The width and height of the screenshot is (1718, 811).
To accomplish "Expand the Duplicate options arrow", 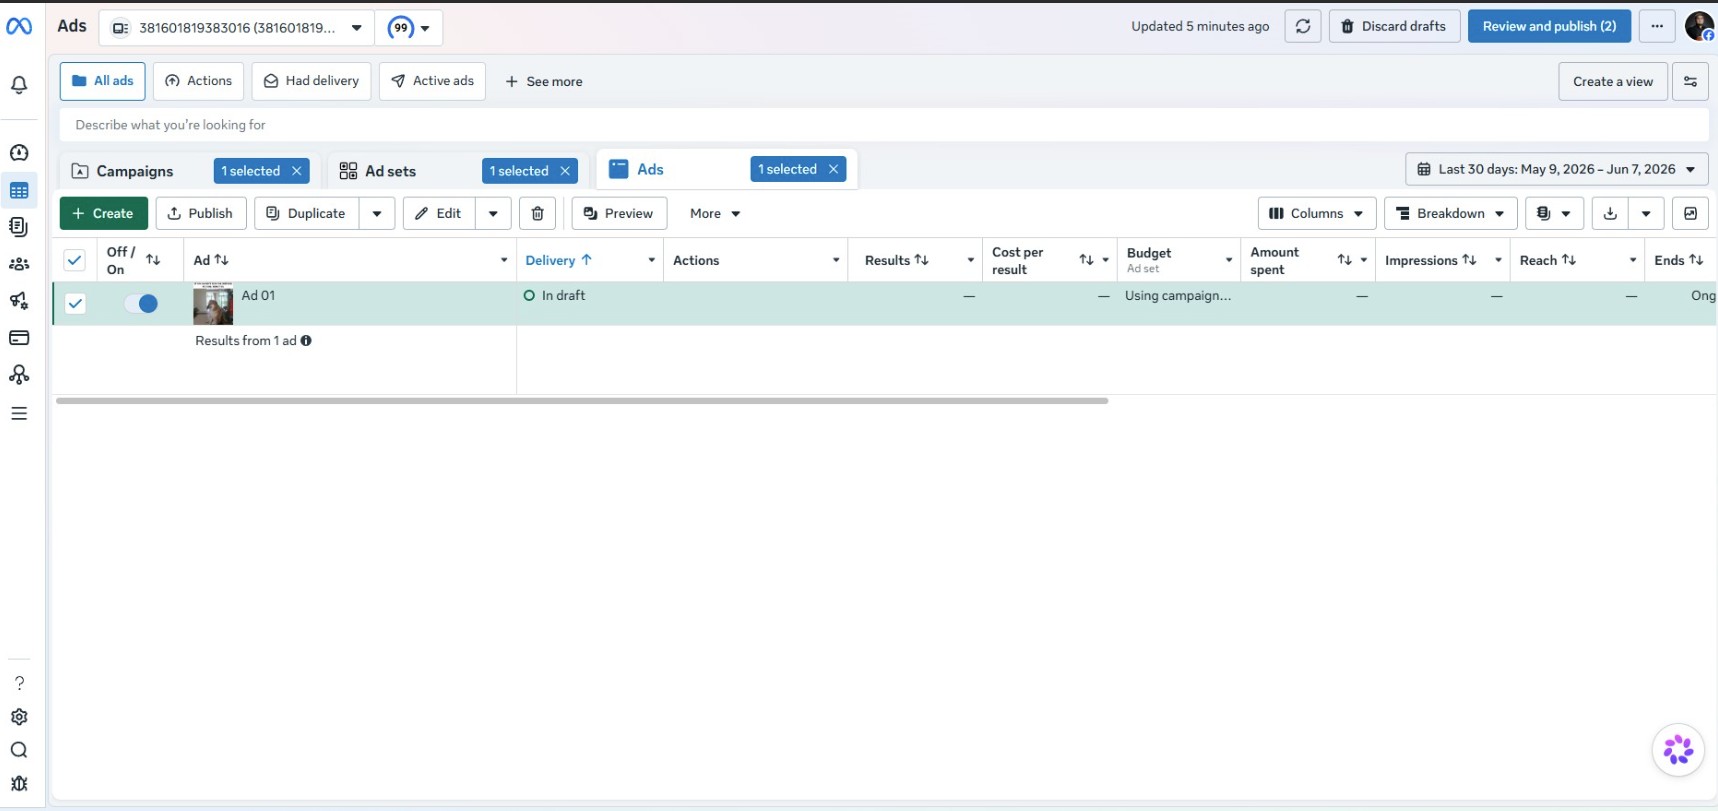I will (x=377, y=213).
